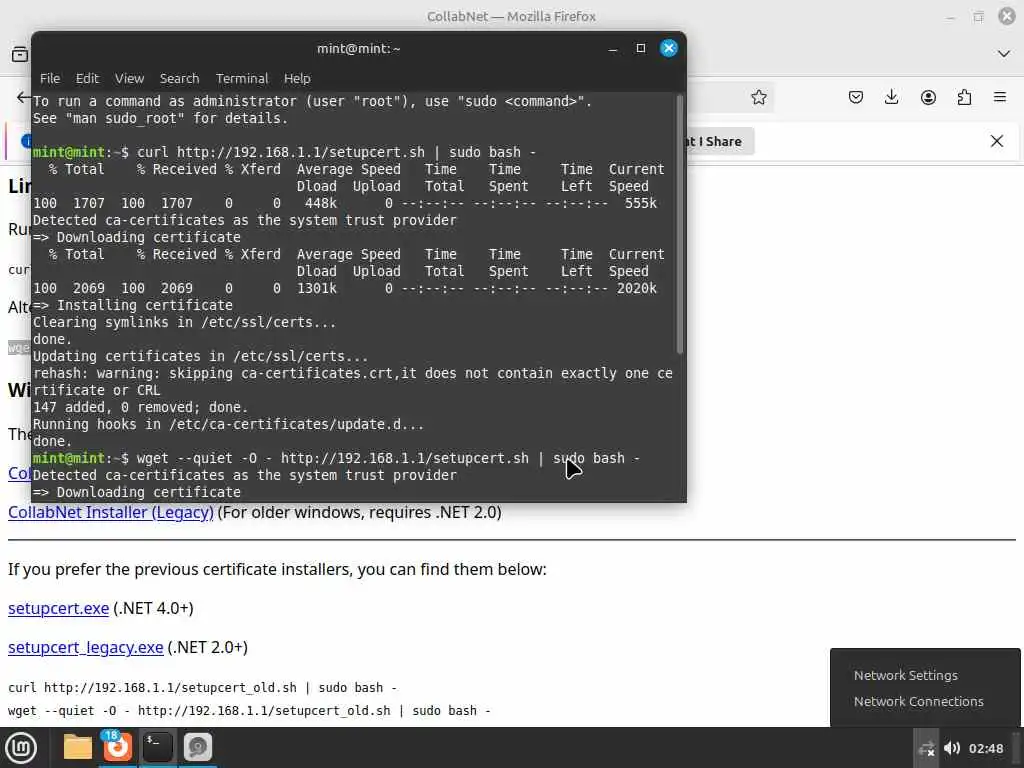Image resolution: width=1024 pixels, height=768 pixels.
Task: Click the network tray icon
Action: pyautogui.click(x=926, y=748)
